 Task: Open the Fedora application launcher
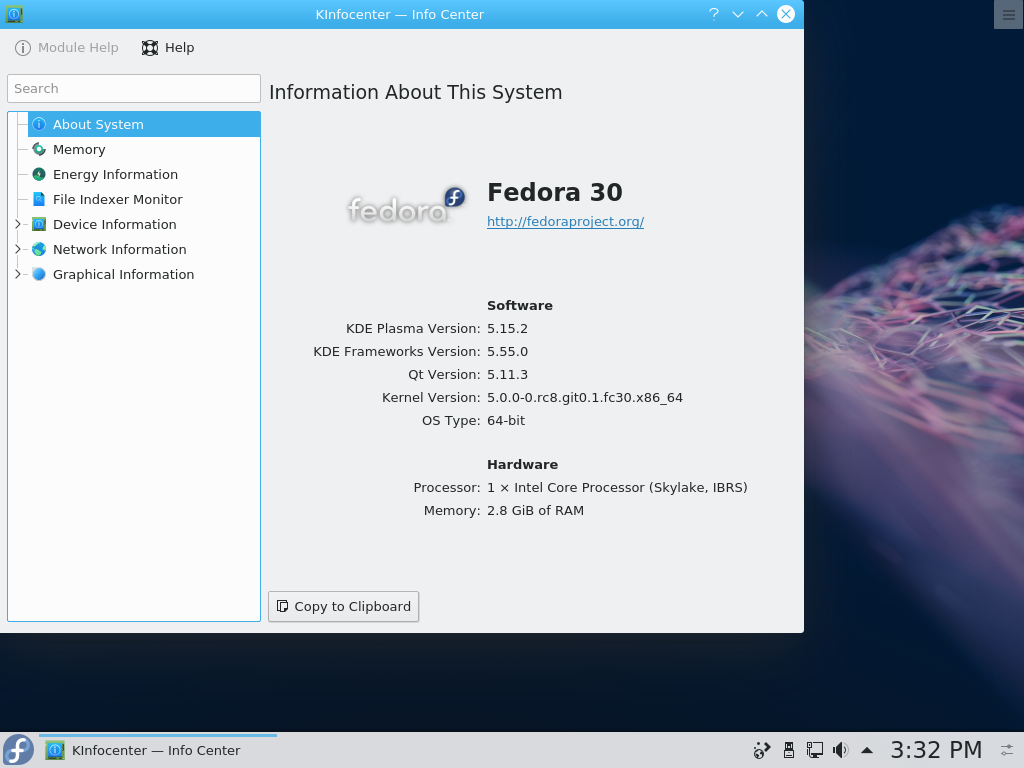[x=18, y=750]
